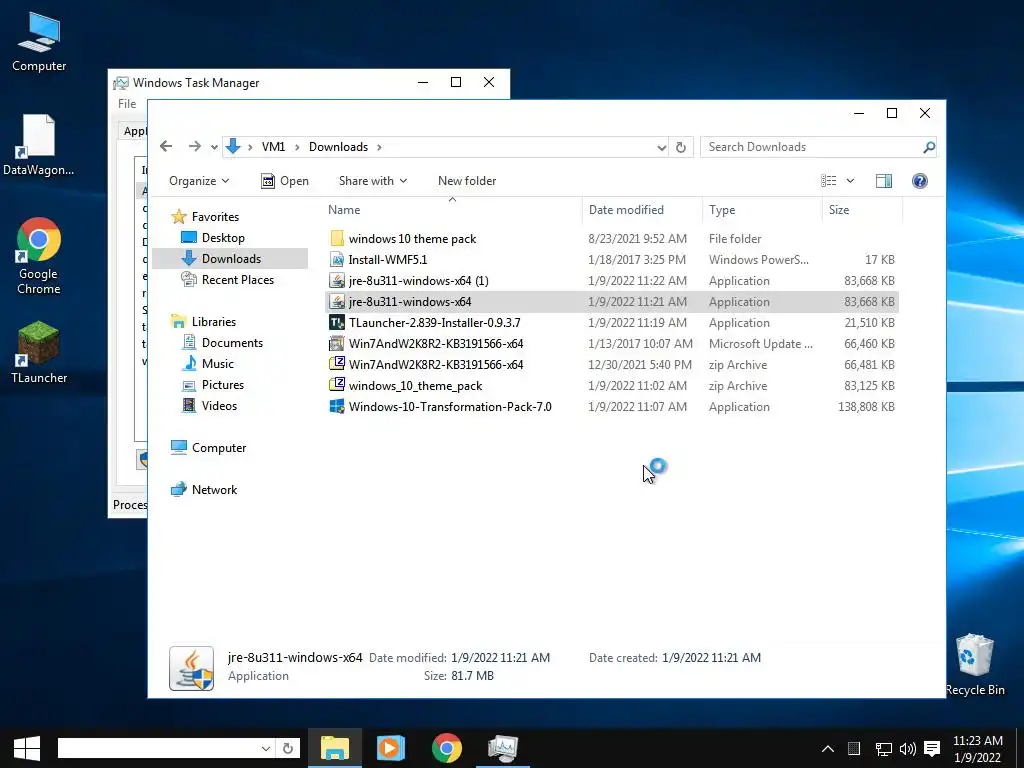Open the Start menu
The image size is (1024, 768).
coord(27,748)
